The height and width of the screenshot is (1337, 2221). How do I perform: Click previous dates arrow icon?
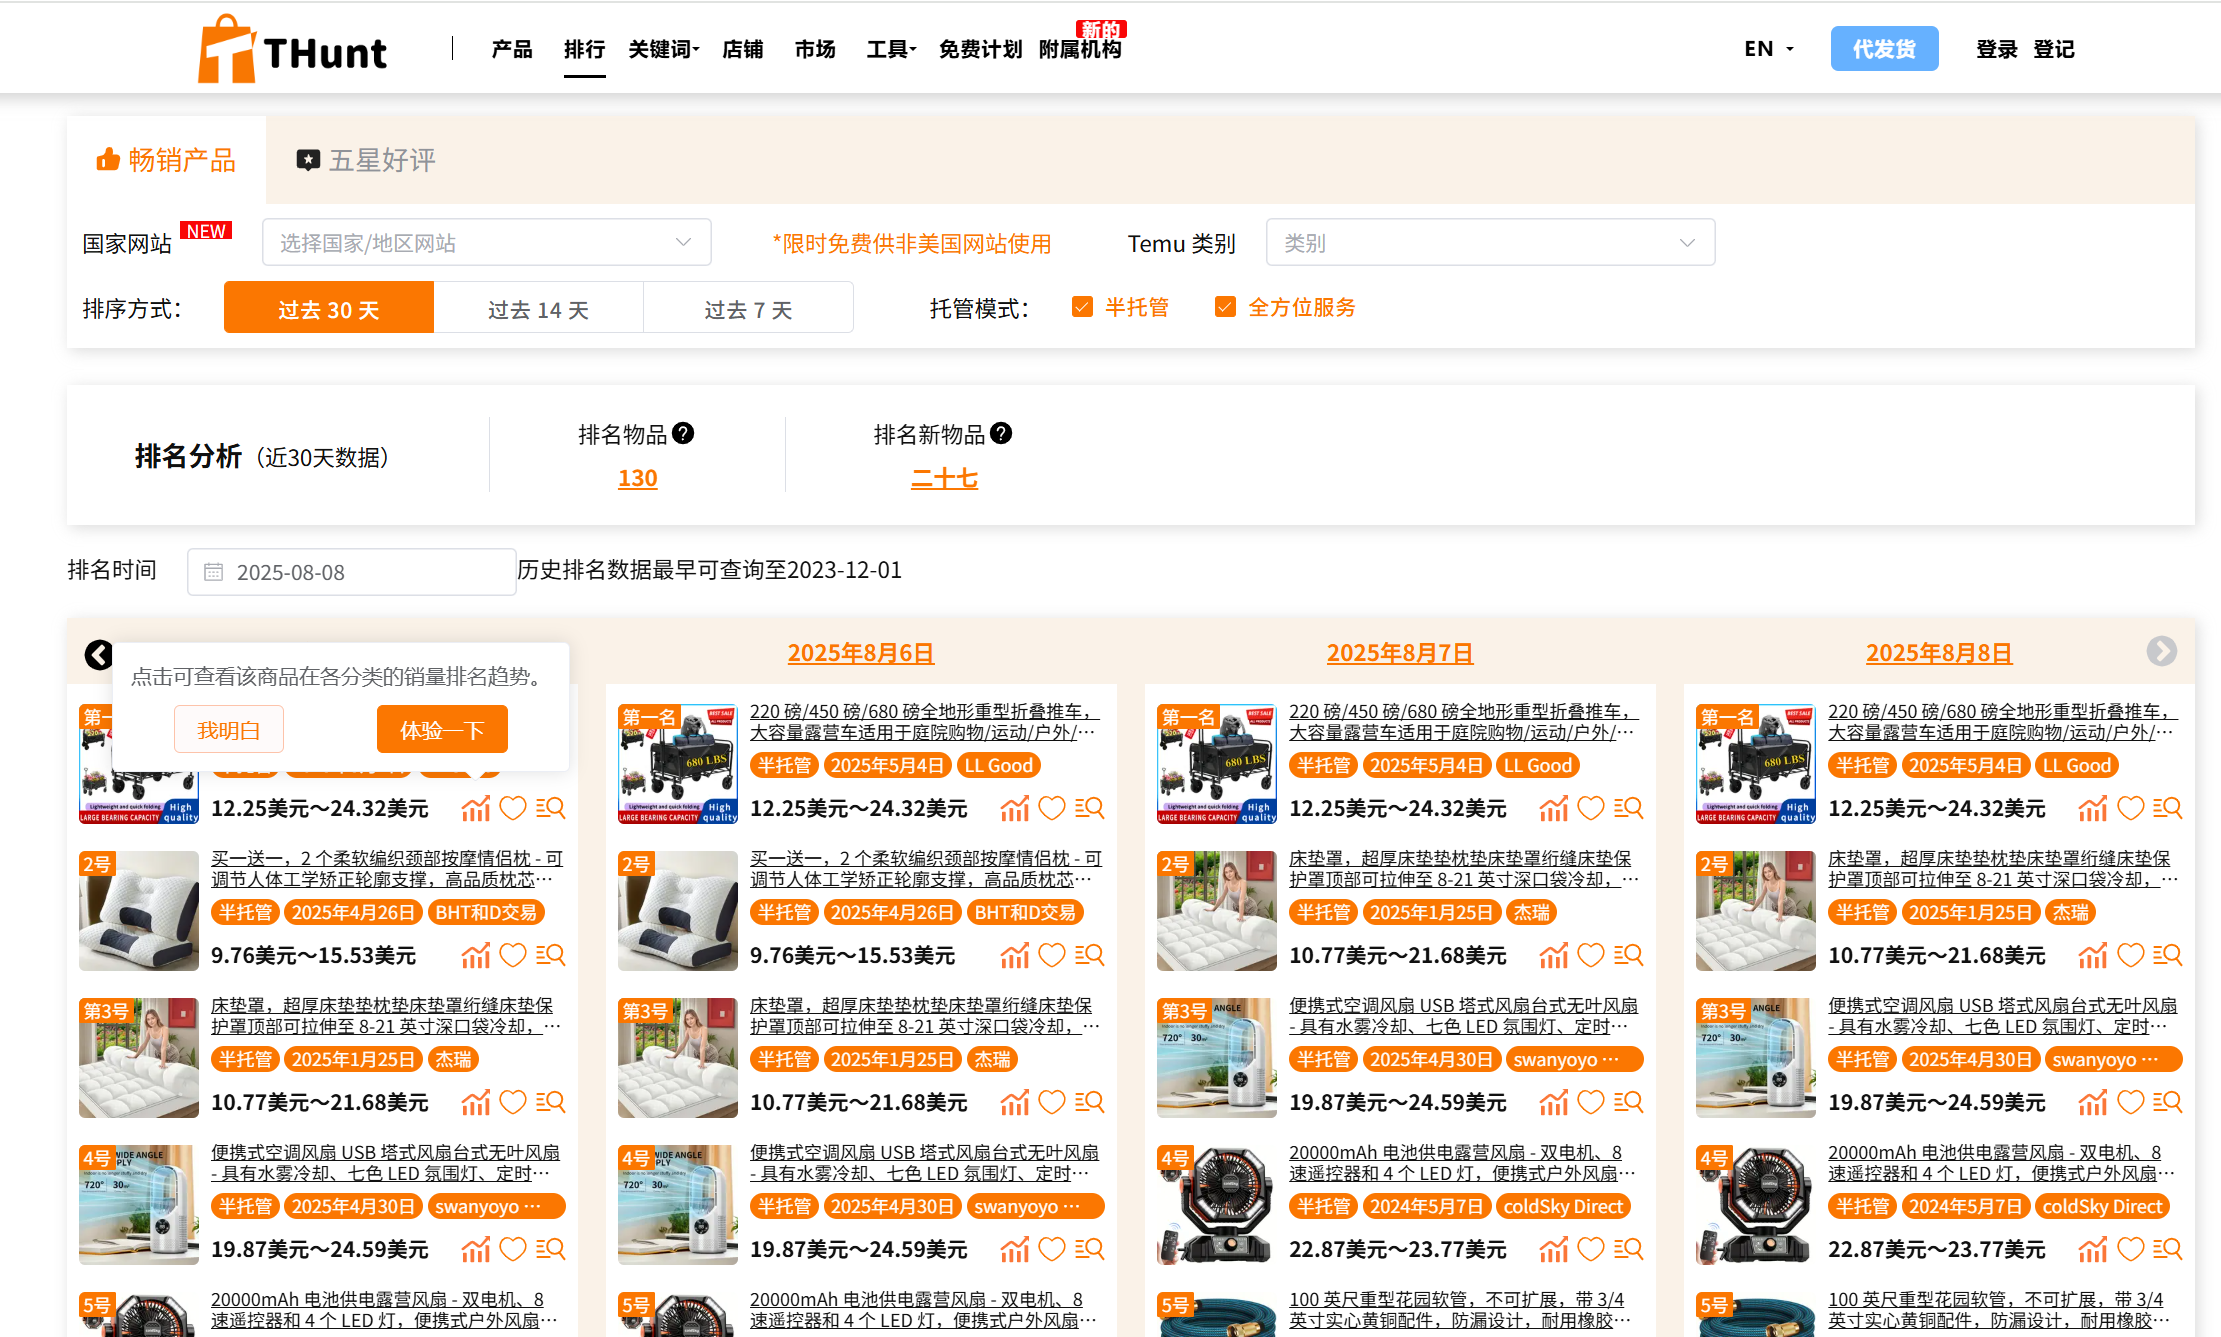[x=98, y=655]
